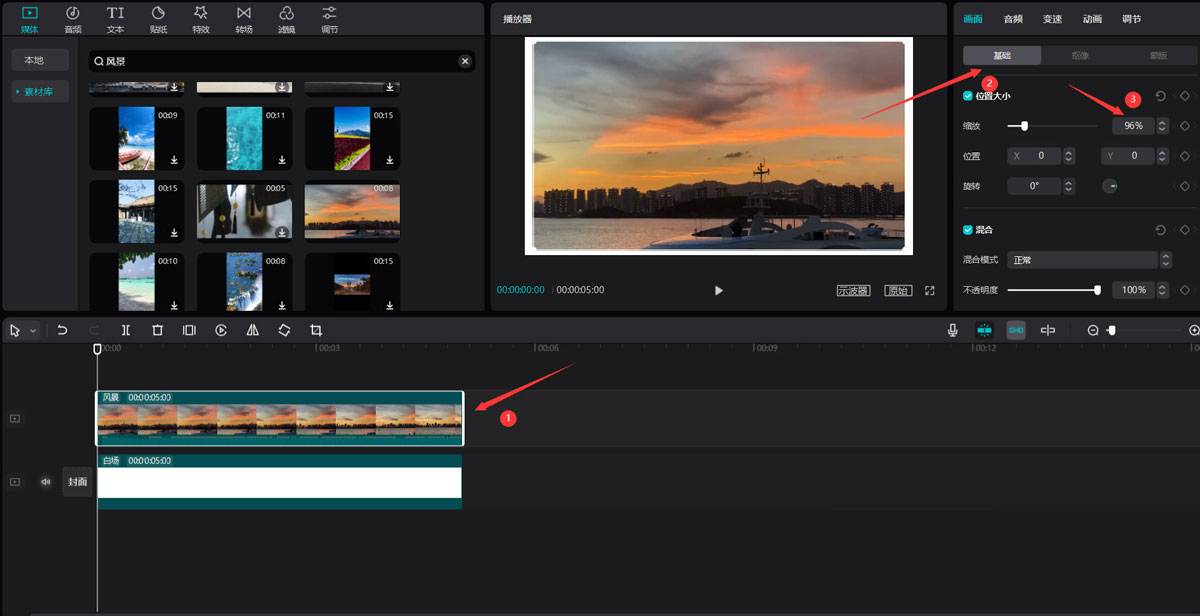Switch to the 动画 animation tab
Screen dimensions: 1200x616
click(x=1092, y=19)
